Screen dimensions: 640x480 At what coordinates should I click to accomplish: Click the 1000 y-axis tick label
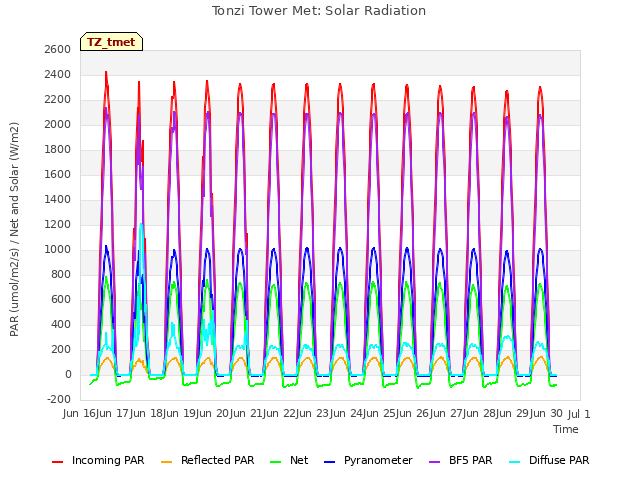[58, 249]
